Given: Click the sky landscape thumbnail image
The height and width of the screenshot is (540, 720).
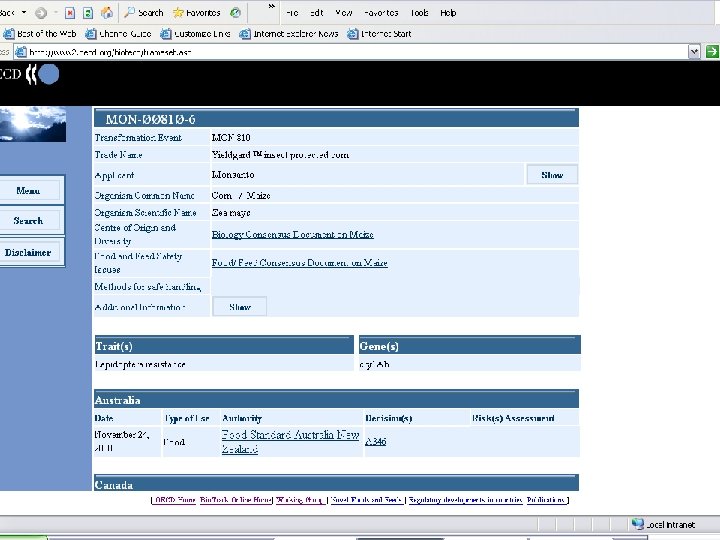Looking at the screenshot, I should [x=33, y=124].
